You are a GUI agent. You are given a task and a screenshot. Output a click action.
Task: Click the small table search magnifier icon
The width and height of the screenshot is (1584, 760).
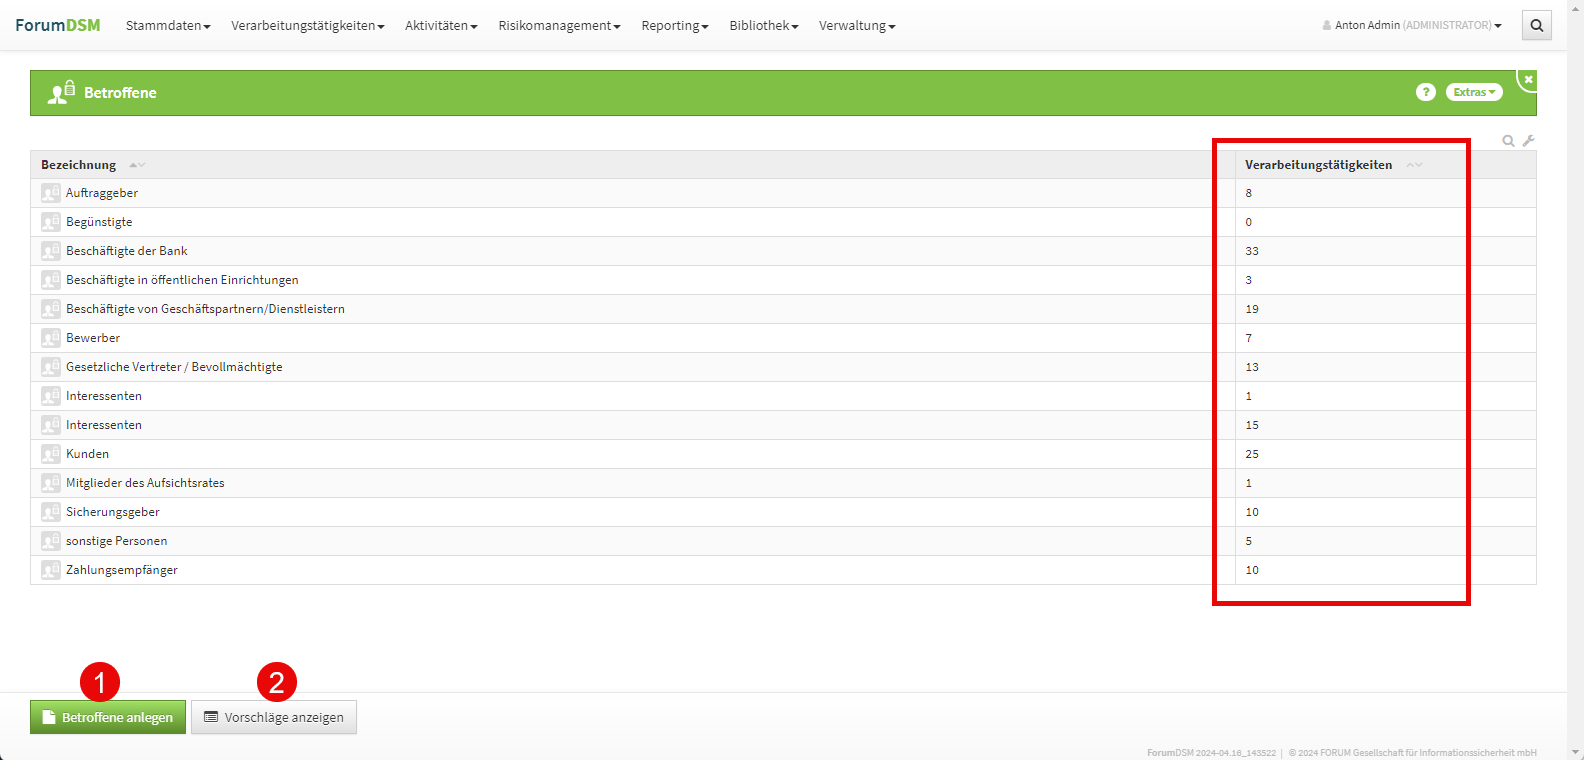point(1508,141)
